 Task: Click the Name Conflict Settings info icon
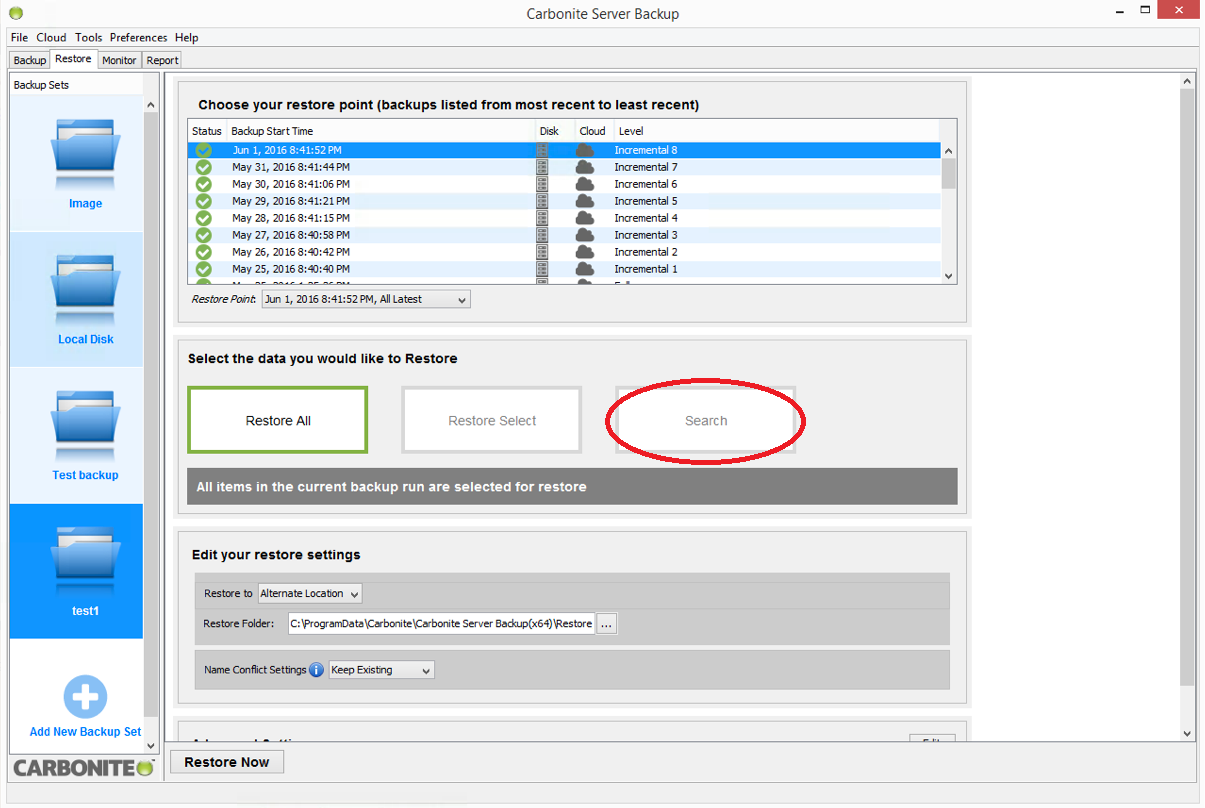[316, 670]
